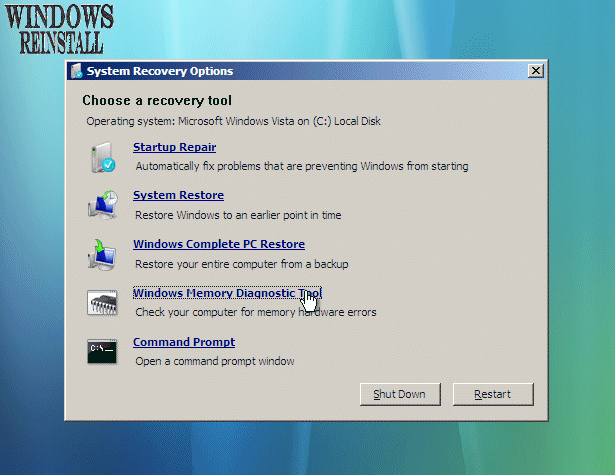615x475 pixels.
Task: Click the 'Choose a recovery tool' heading
Action: [x=157, y=101]
